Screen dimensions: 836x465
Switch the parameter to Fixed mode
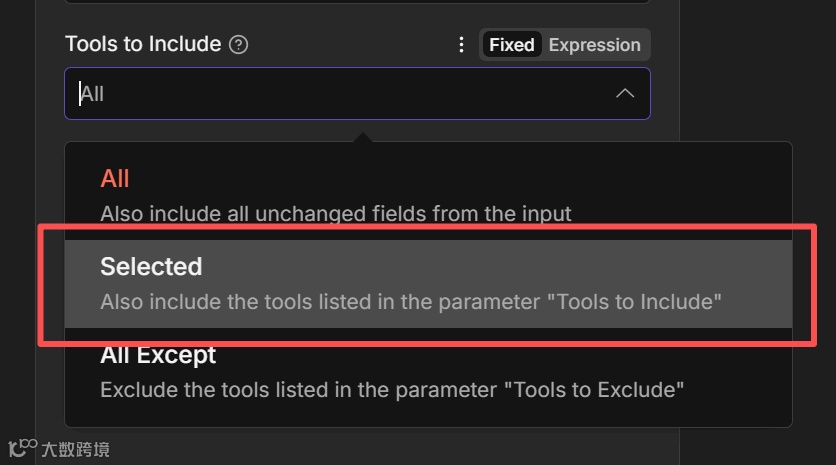point(511,45)
